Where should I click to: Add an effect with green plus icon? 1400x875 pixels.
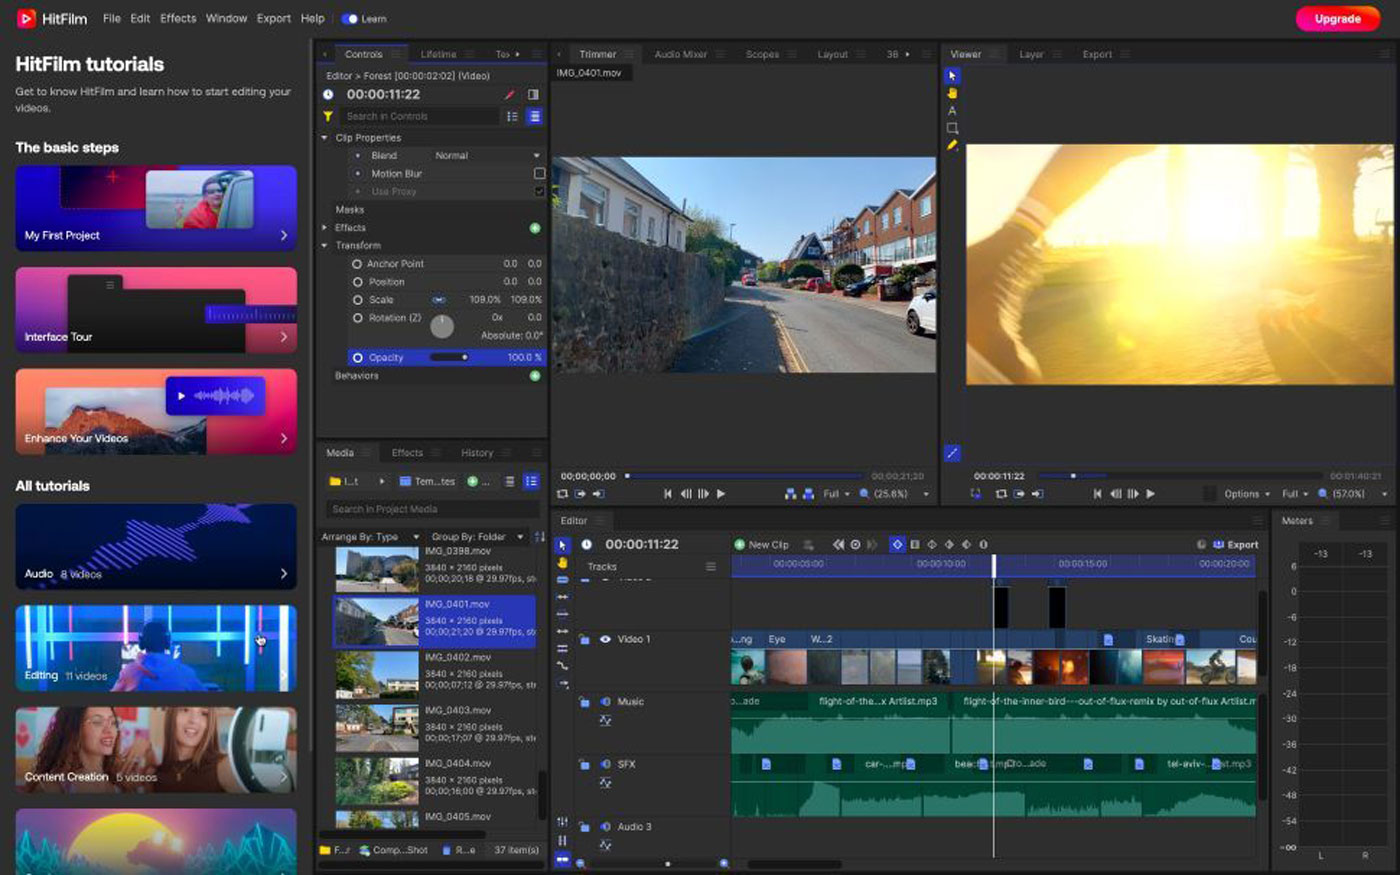pyautogui.click(x=535, y=228)
